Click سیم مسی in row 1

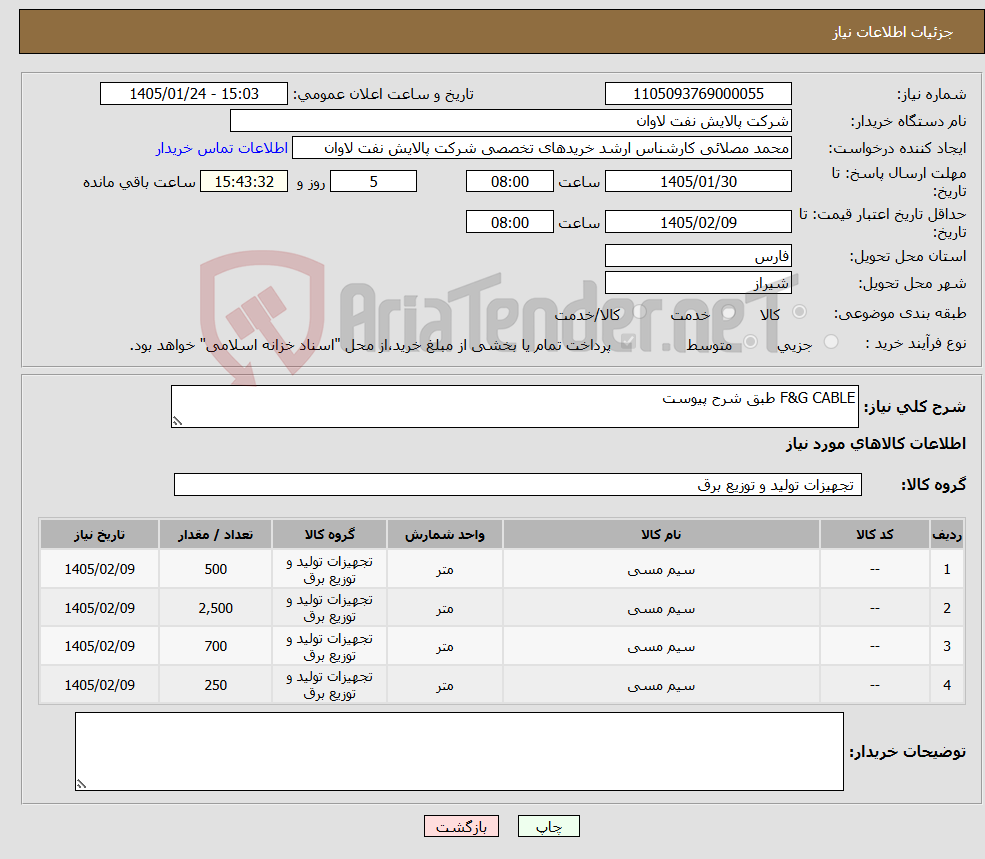[x=661, y=570]
